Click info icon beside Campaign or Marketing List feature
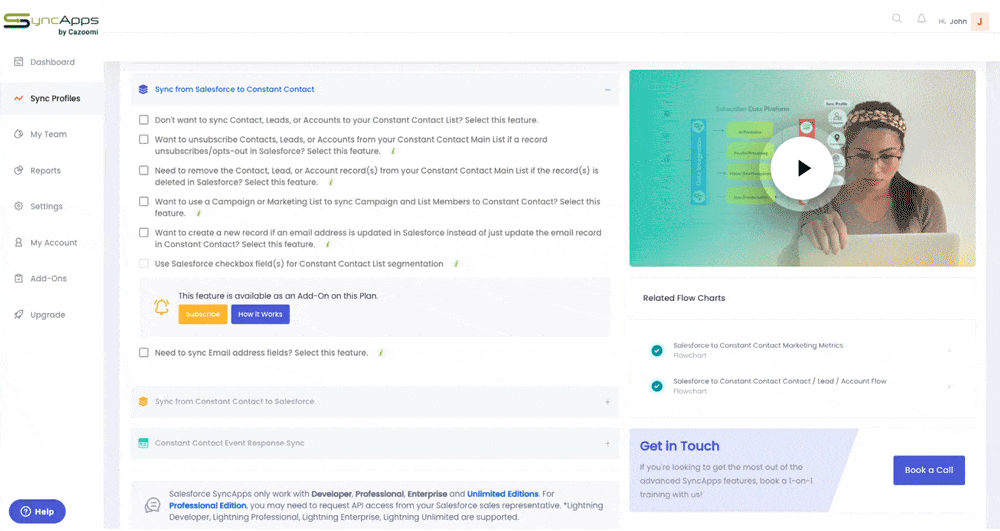This screenshot has height=531, width=1000. [198, 214]
